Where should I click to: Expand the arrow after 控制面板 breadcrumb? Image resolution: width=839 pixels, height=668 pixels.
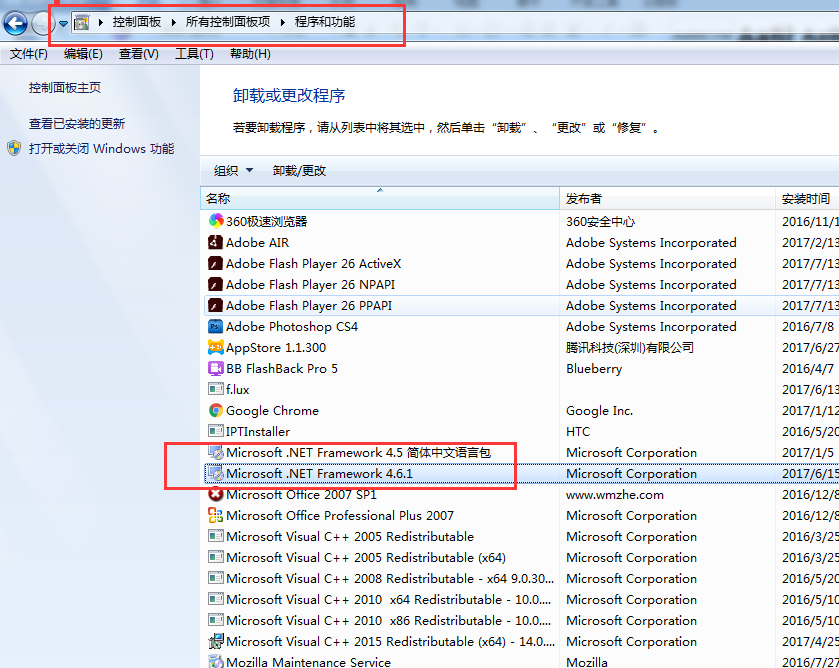pyautogui.click(x=173, y=22)
